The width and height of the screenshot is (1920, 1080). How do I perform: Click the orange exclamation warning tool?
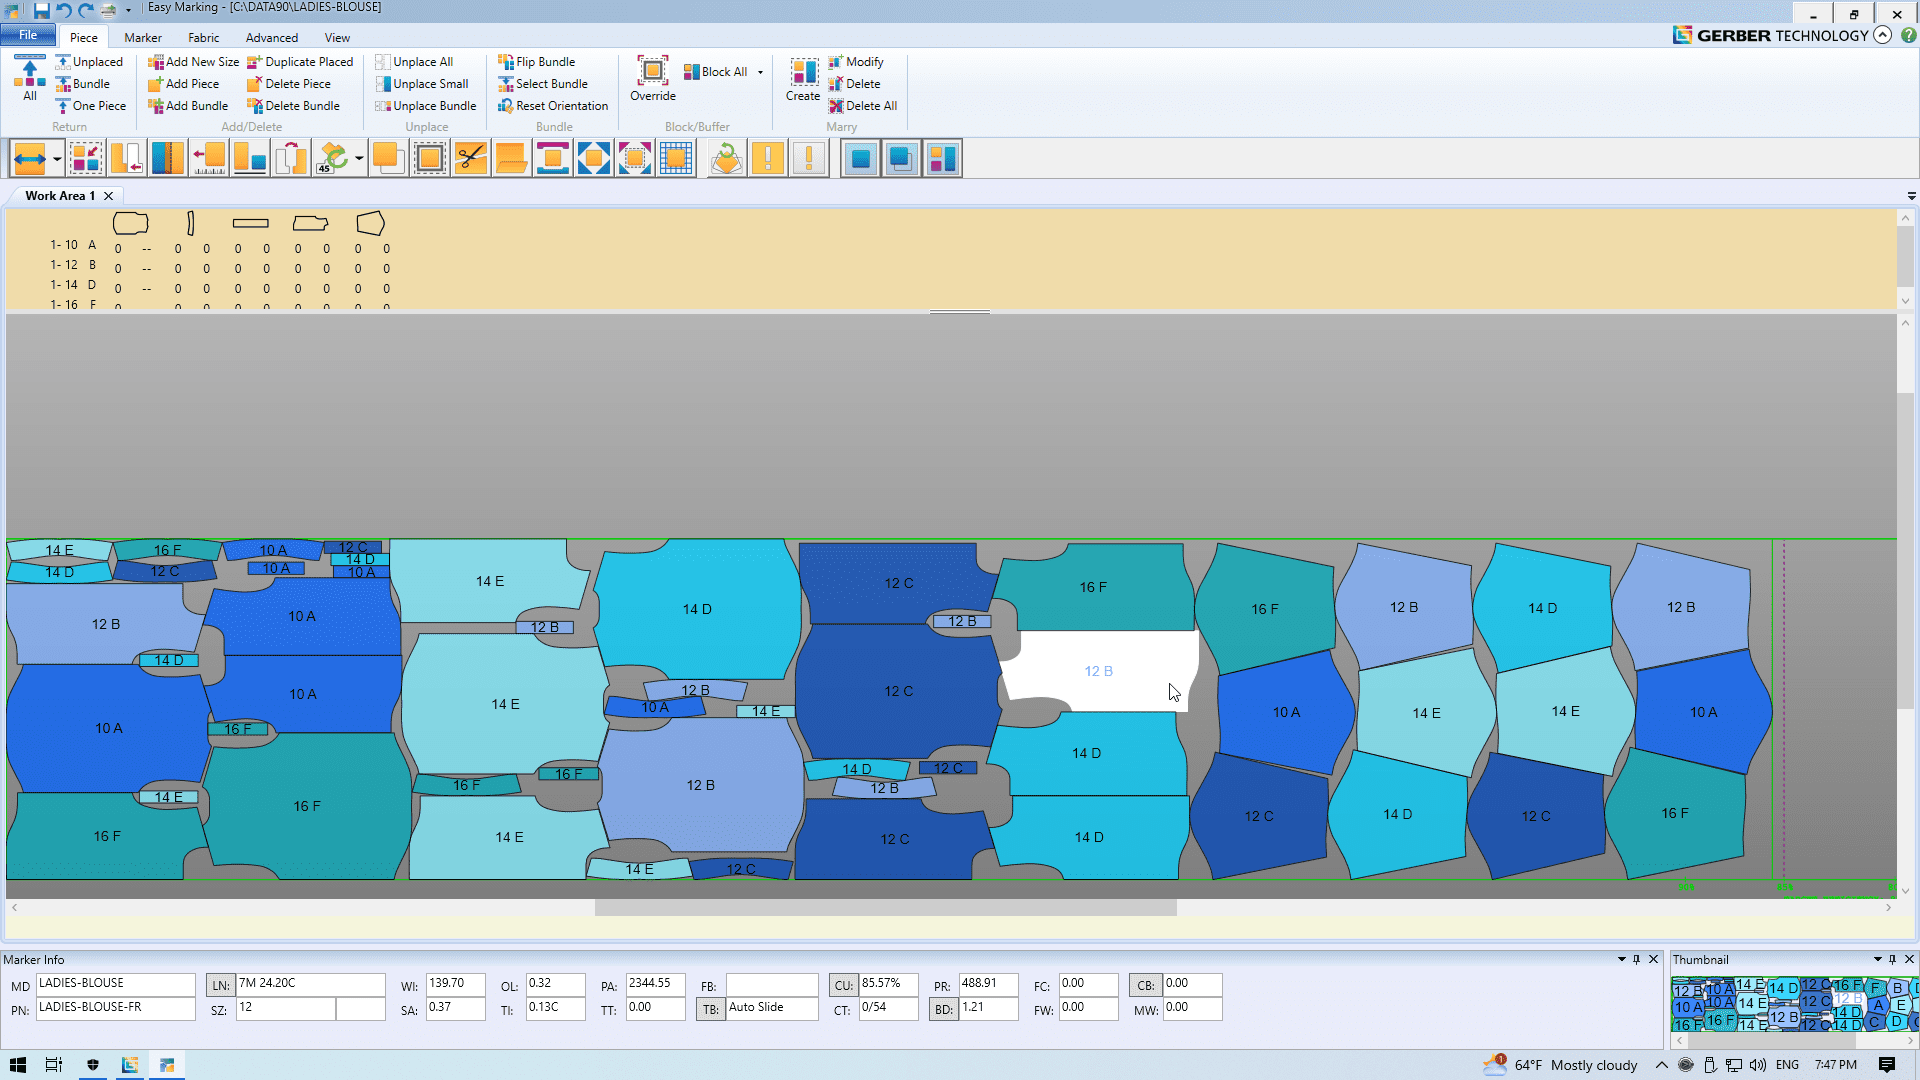[x=768, y=159]
